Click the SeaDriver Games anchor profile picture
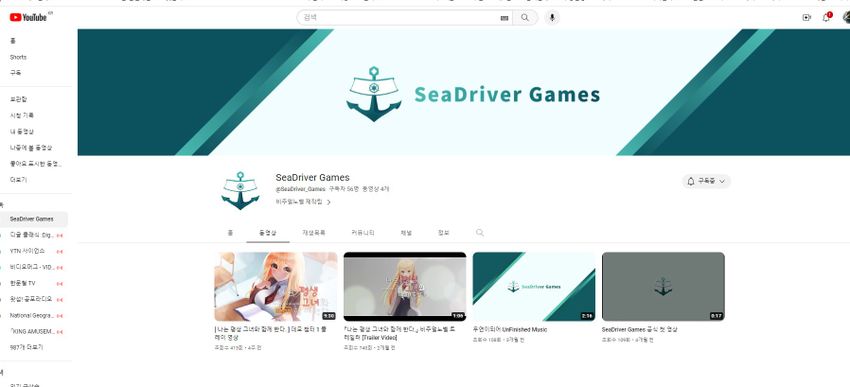Screen dimensions: 850x387 pos(240,190)
